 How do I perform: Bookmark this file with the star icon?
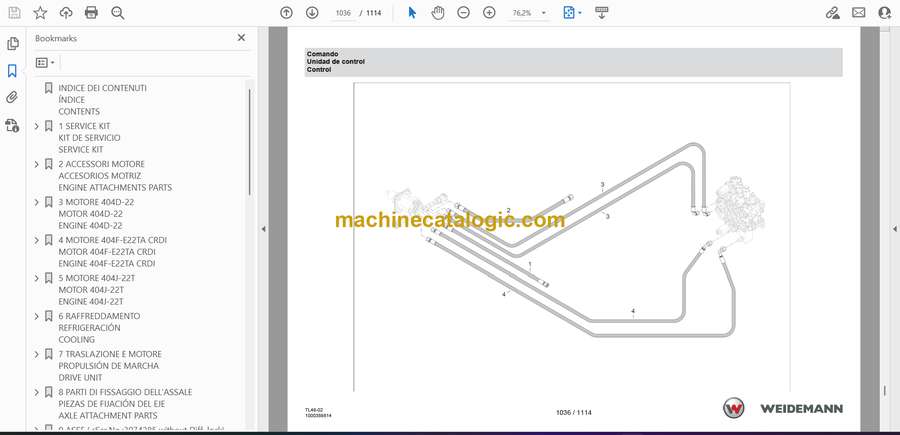click(x=40, y=13)
